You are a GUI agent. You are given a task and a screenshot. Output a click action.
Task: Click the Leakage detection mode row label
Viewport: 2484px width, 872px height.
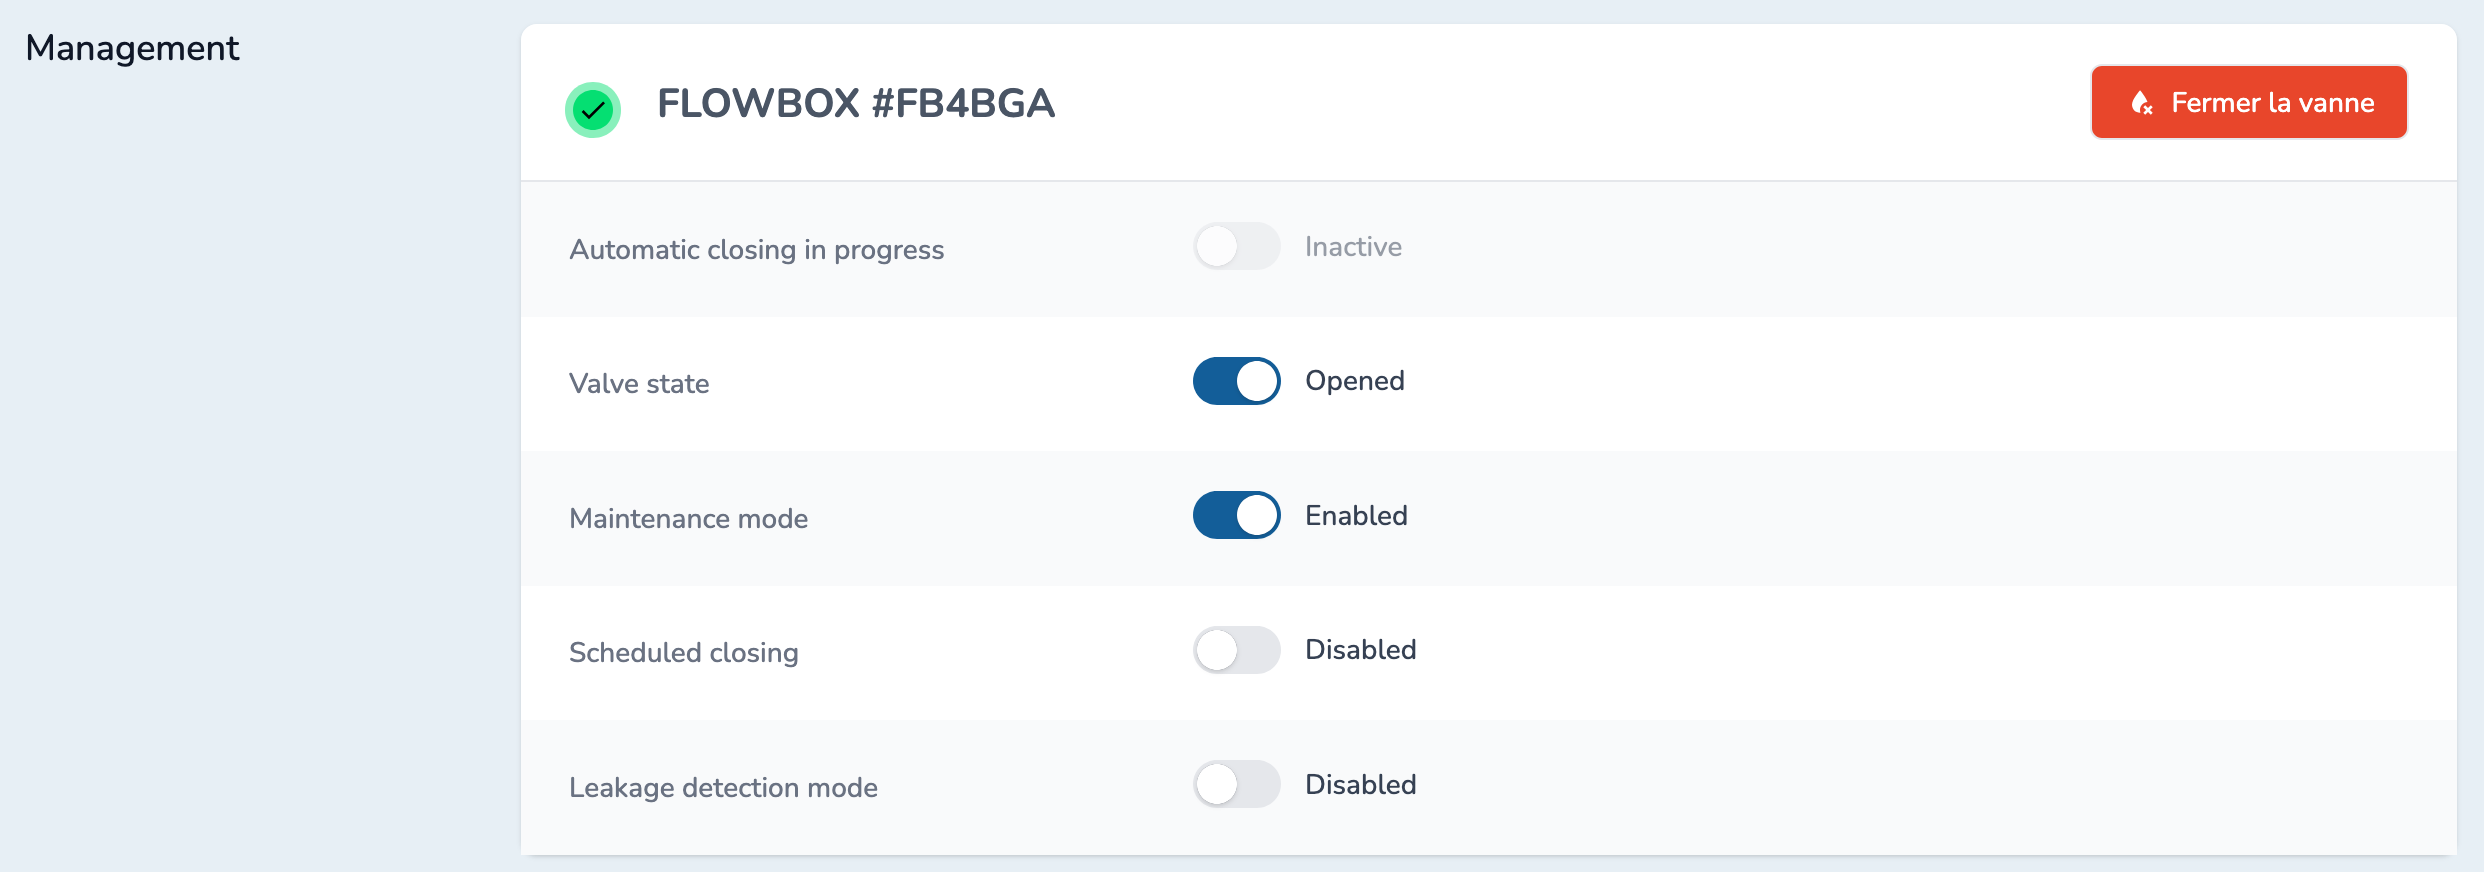(x=723, y=788)
